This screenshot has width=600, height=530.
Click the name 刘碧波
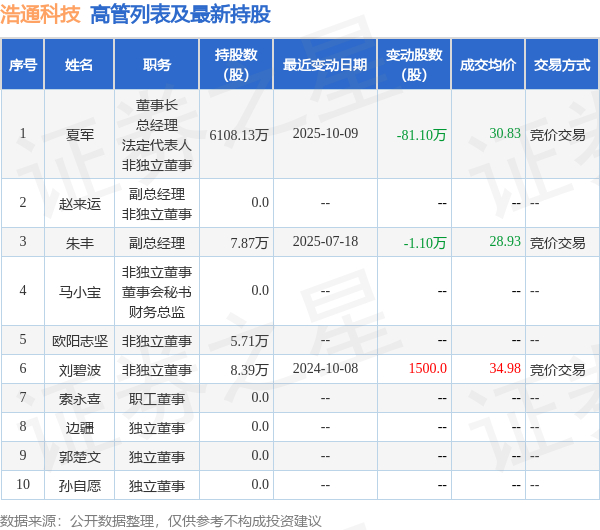[80, 370]
